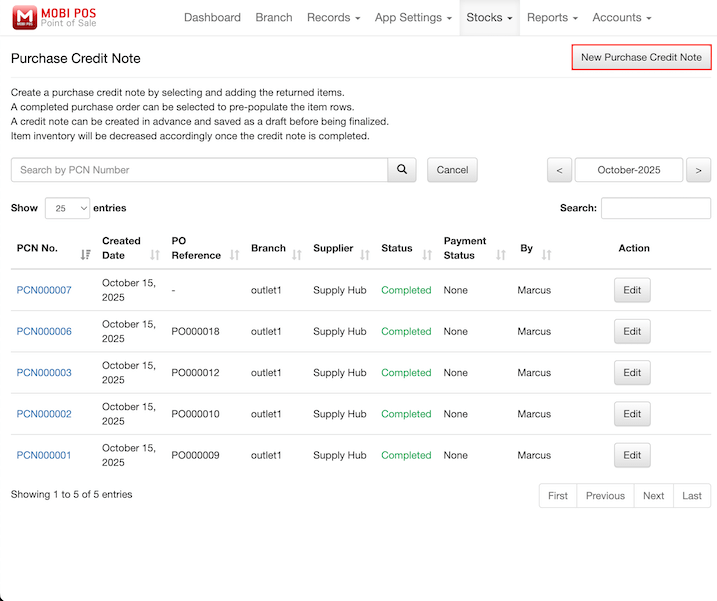The height and width of the screenshot is (601, 717).
Task: Click the magnifier search button for PCN number
Action: [402, 170]
